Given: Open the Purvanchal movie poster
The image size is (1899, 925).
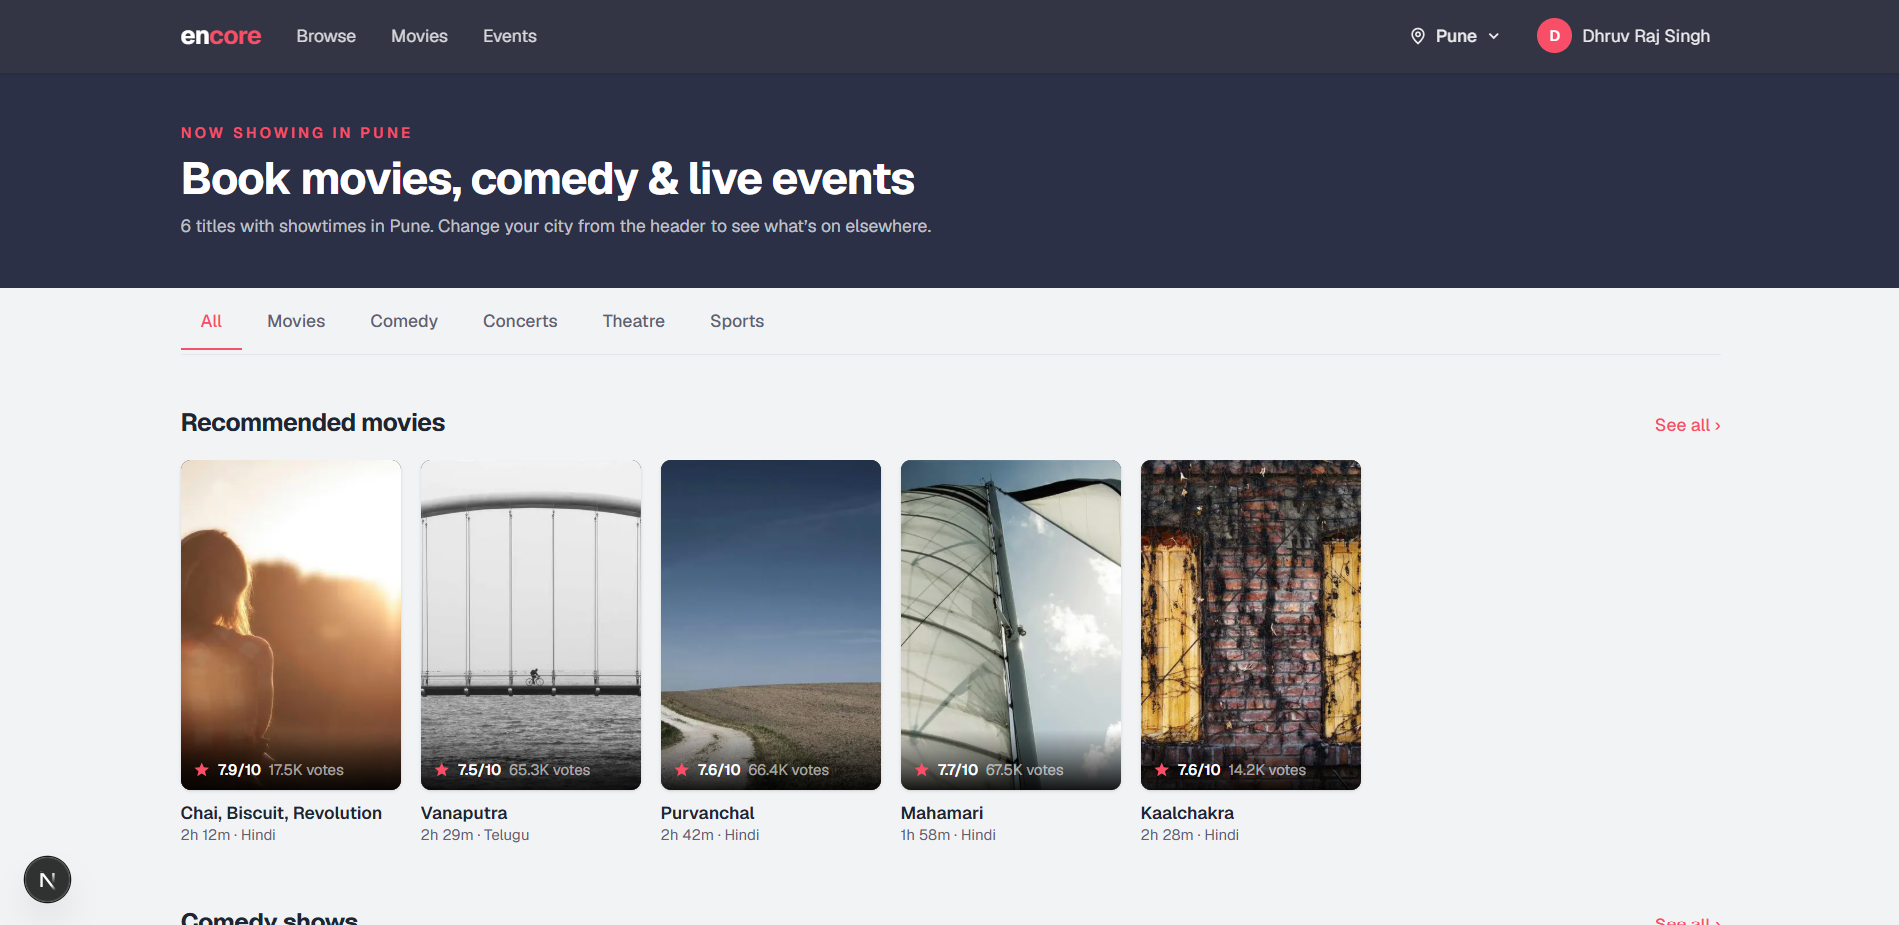Looking at the screenshot, I should pos(771,625).
